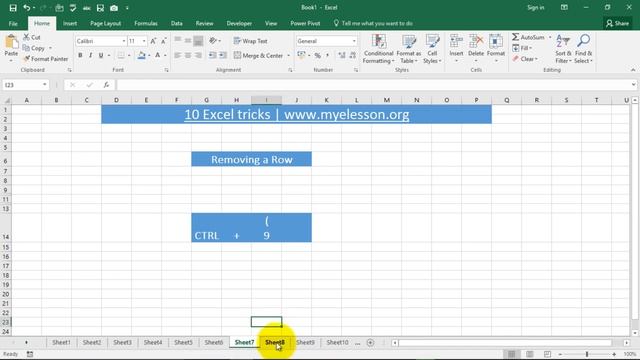
Task: Open the fill color paint bucket
Action: coord(141,56)
